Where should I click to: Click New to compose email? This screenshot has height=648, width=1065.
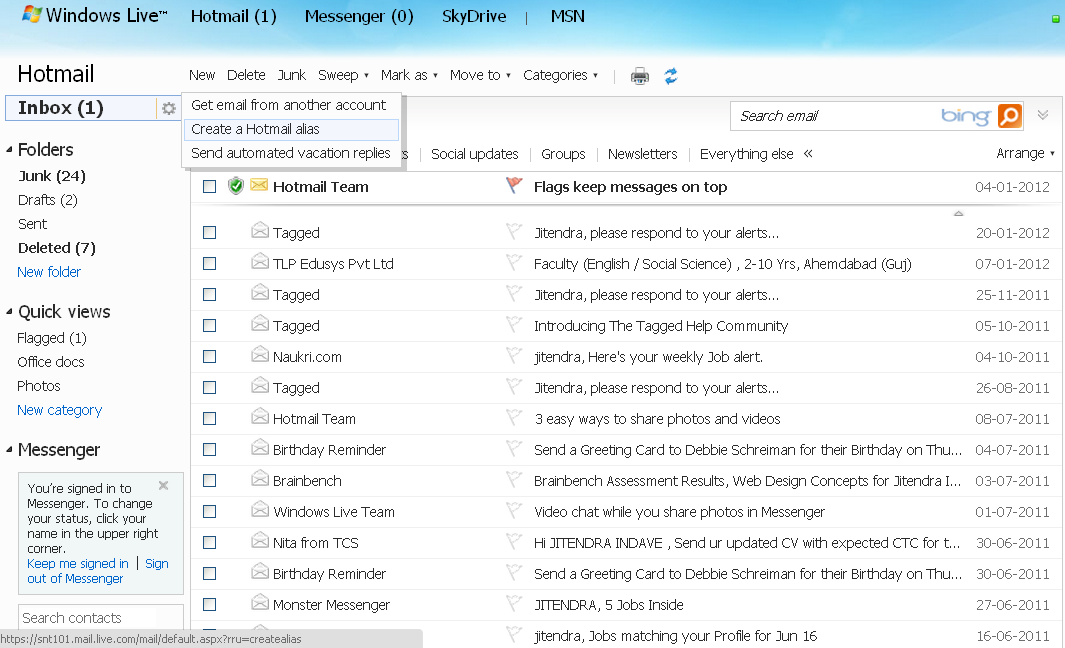(202, 75)
